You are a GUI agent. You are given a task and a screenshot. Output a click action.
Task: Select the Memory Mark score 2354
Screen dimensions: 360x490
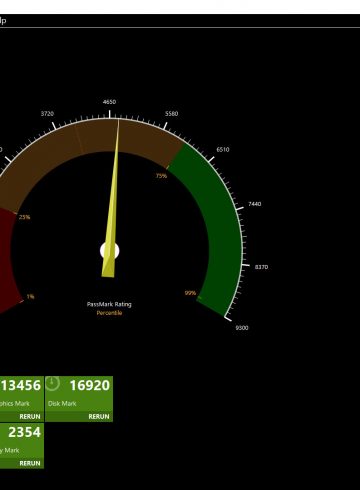tap(24, 432)
